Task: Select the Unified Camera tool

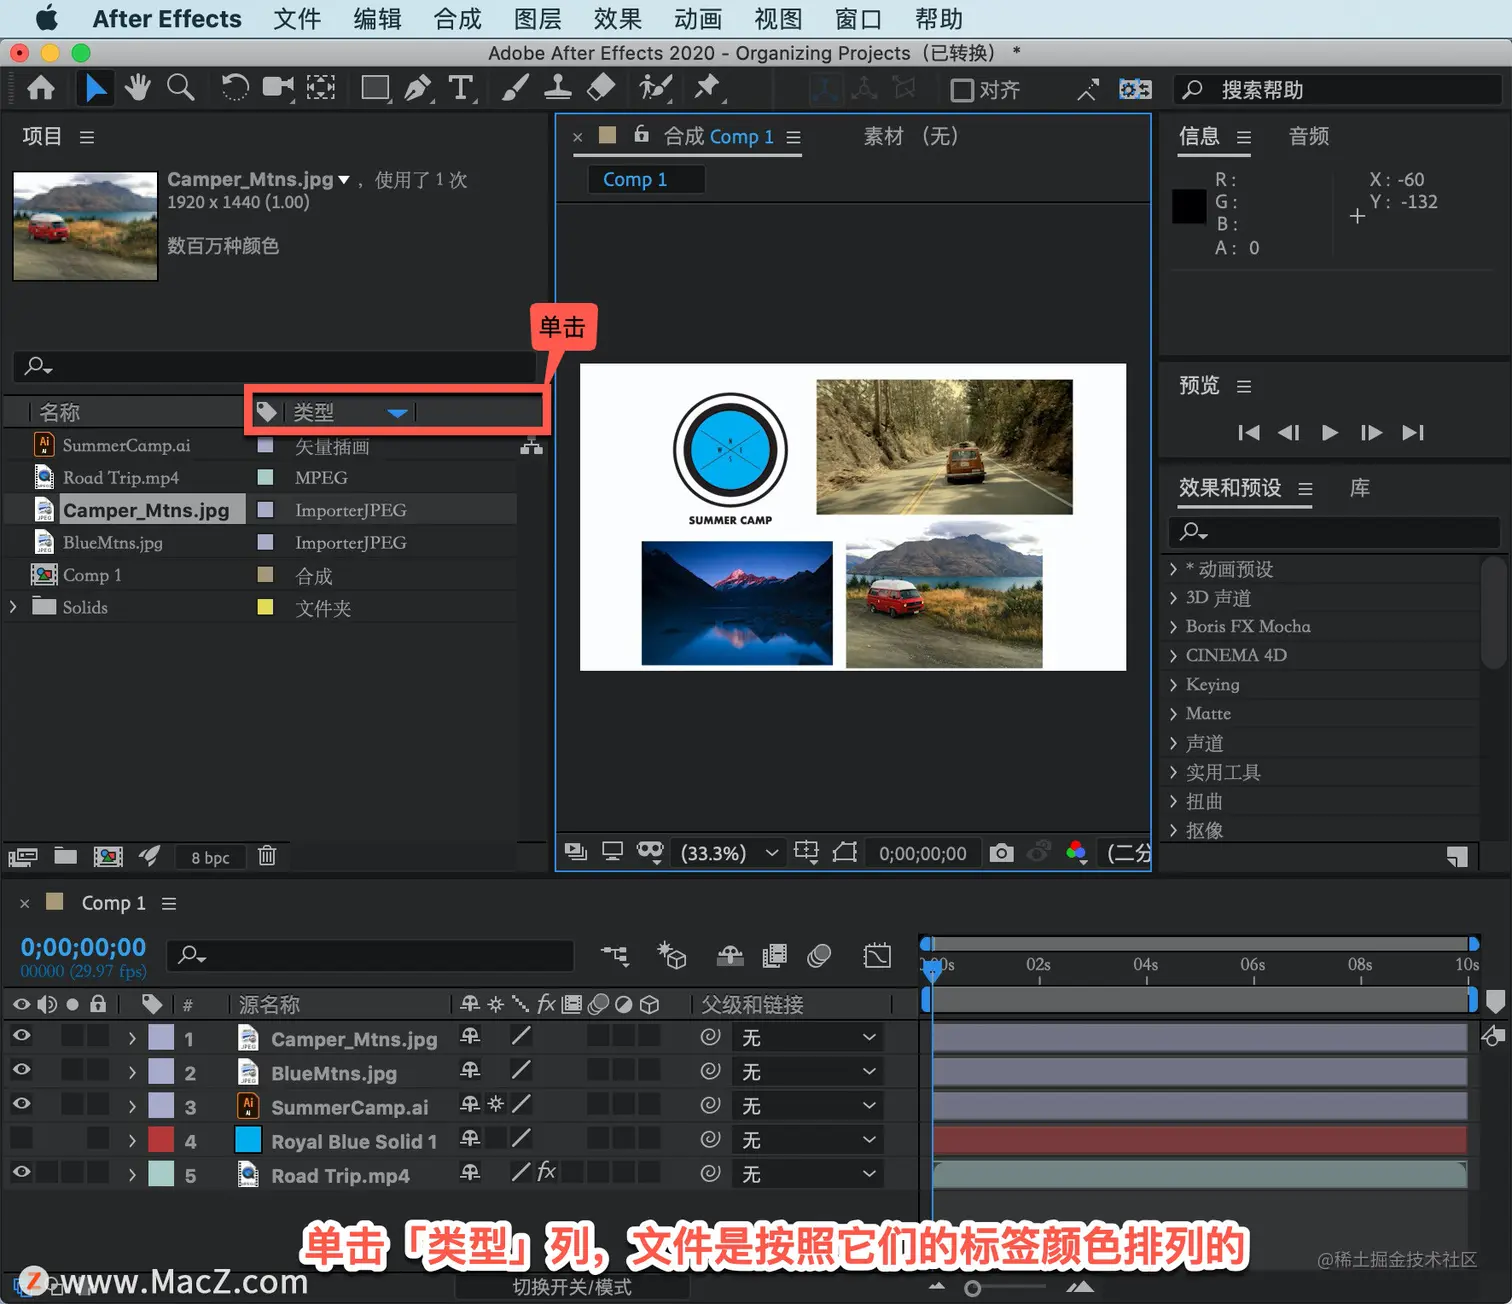Action: coord(278,88)
